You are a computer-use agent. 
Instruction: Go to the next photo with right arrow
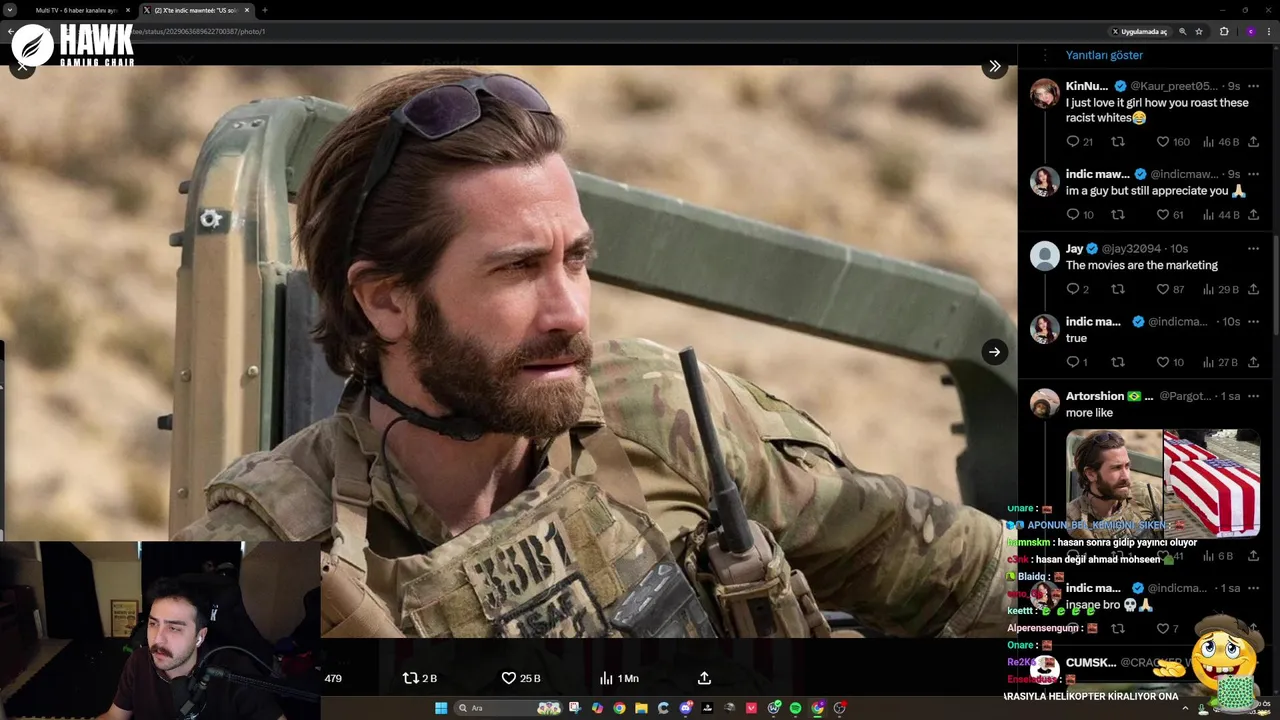994,352
